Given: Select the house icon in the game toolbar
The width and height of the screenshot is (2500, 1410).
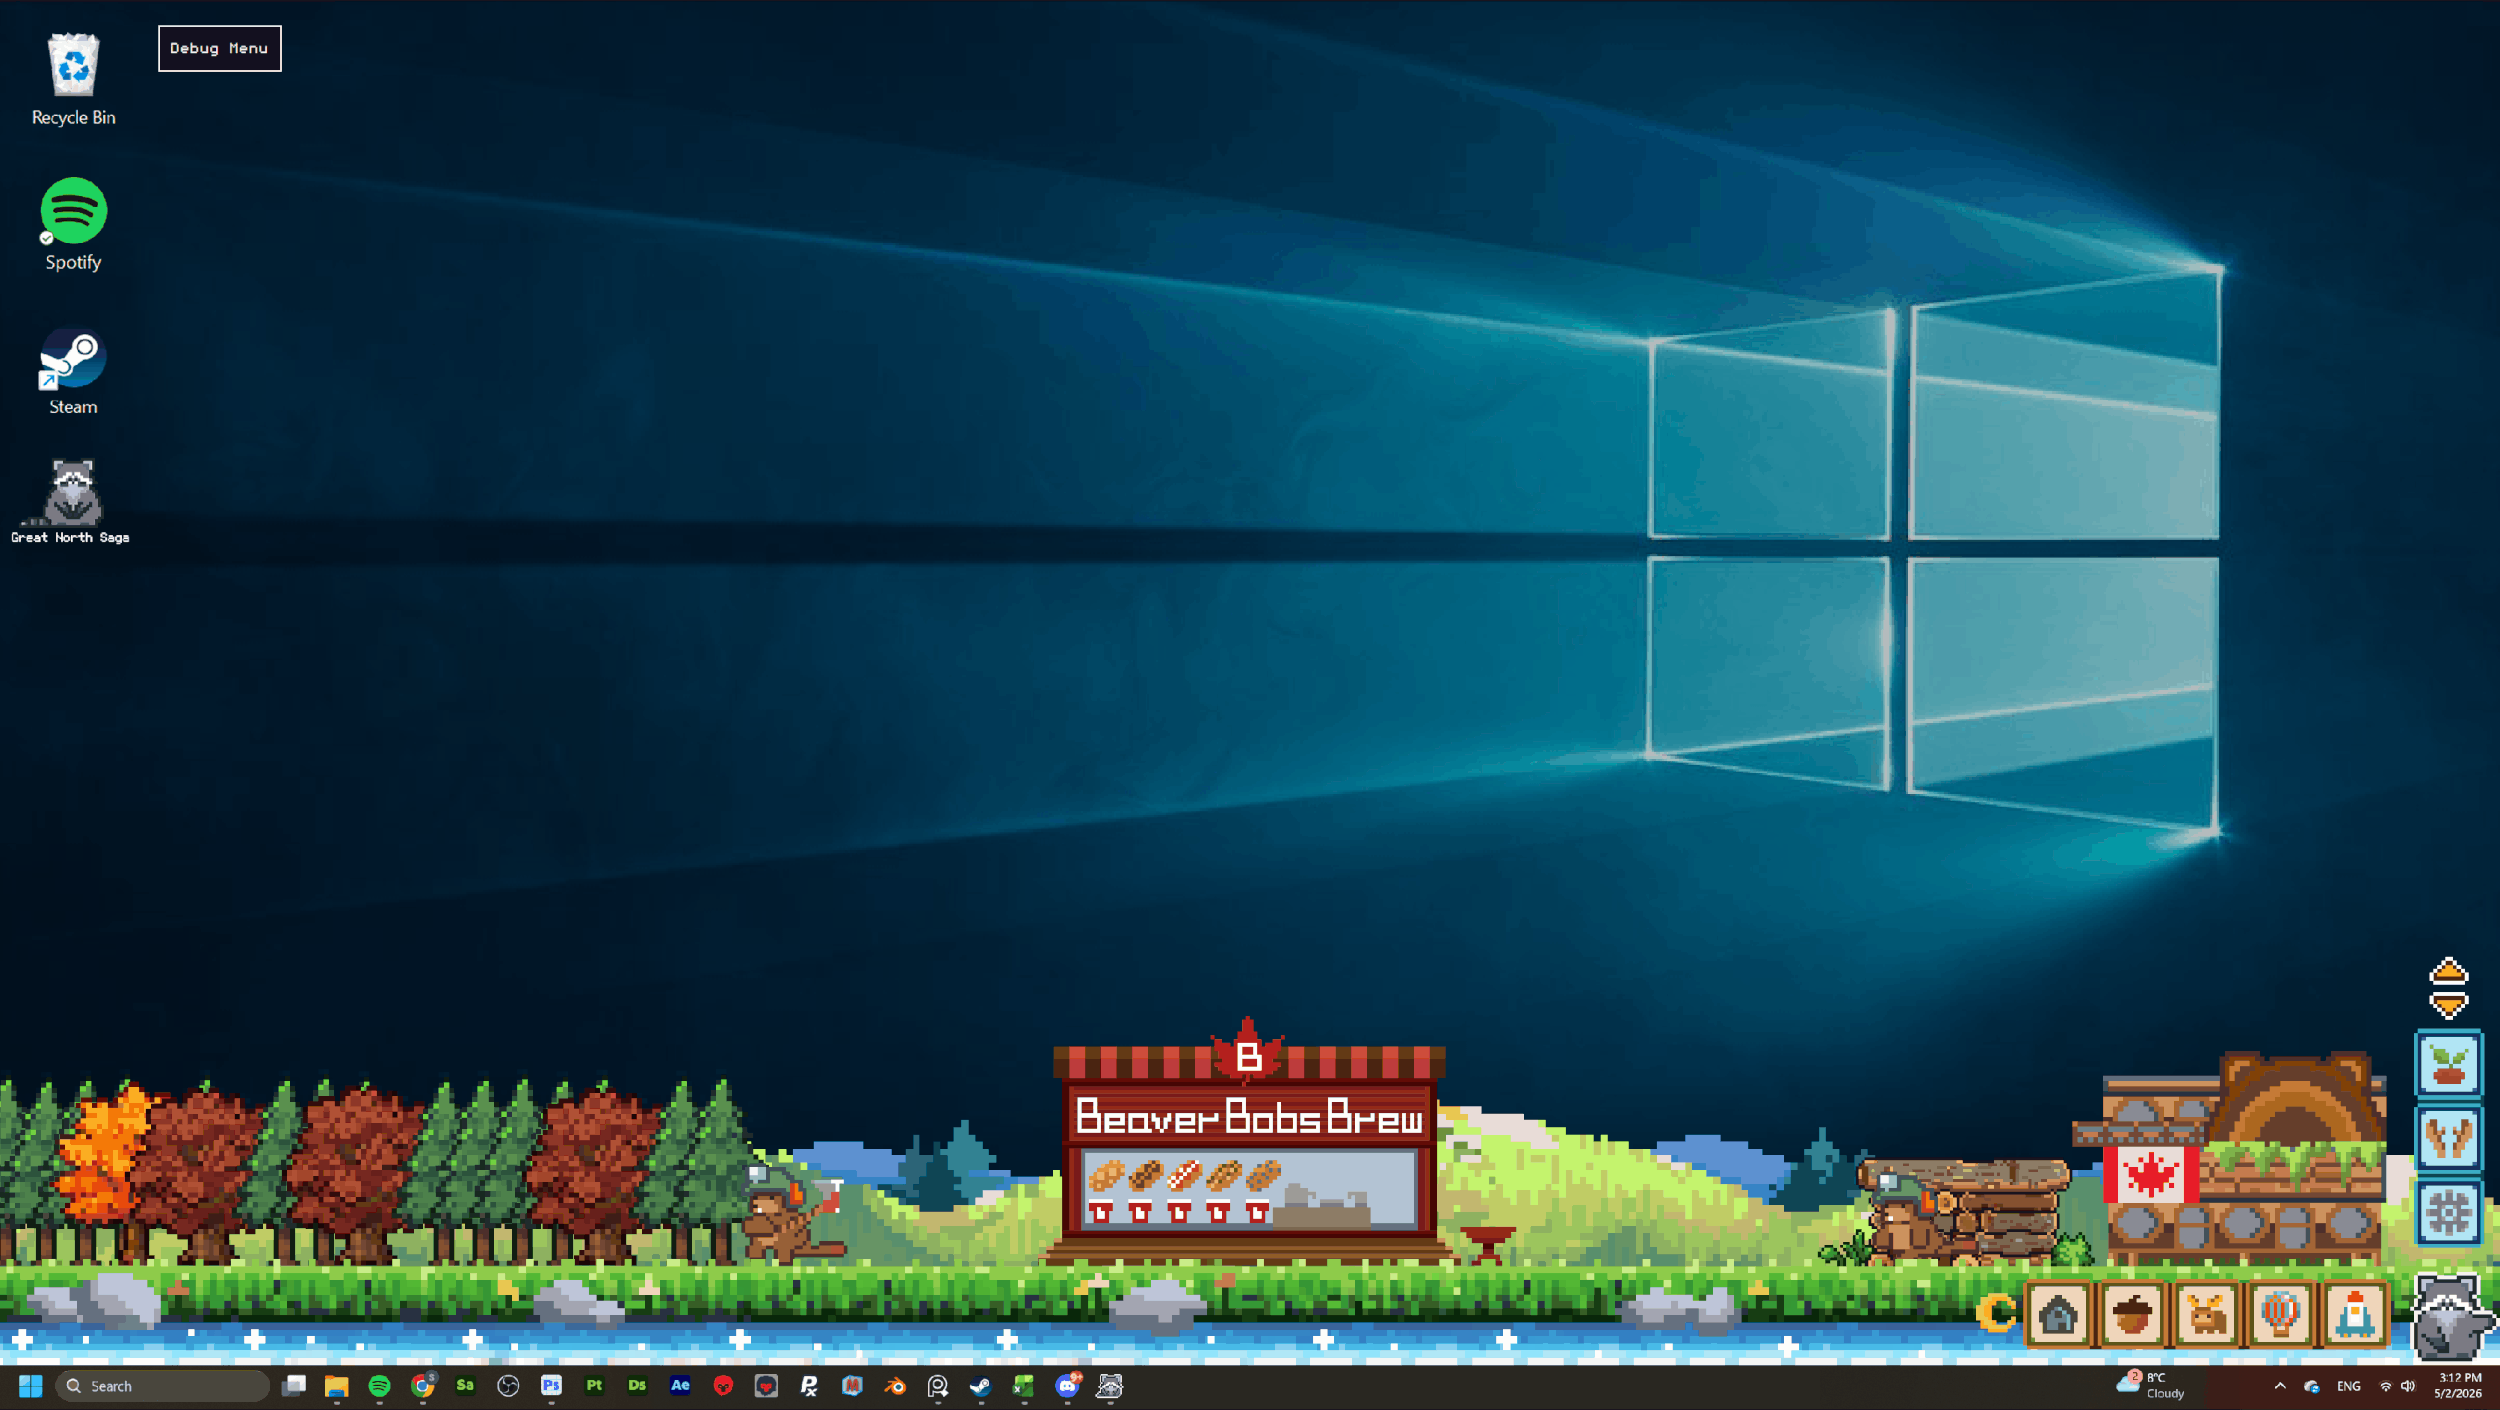Looking at the screenshot, I should [2058, 1314].
